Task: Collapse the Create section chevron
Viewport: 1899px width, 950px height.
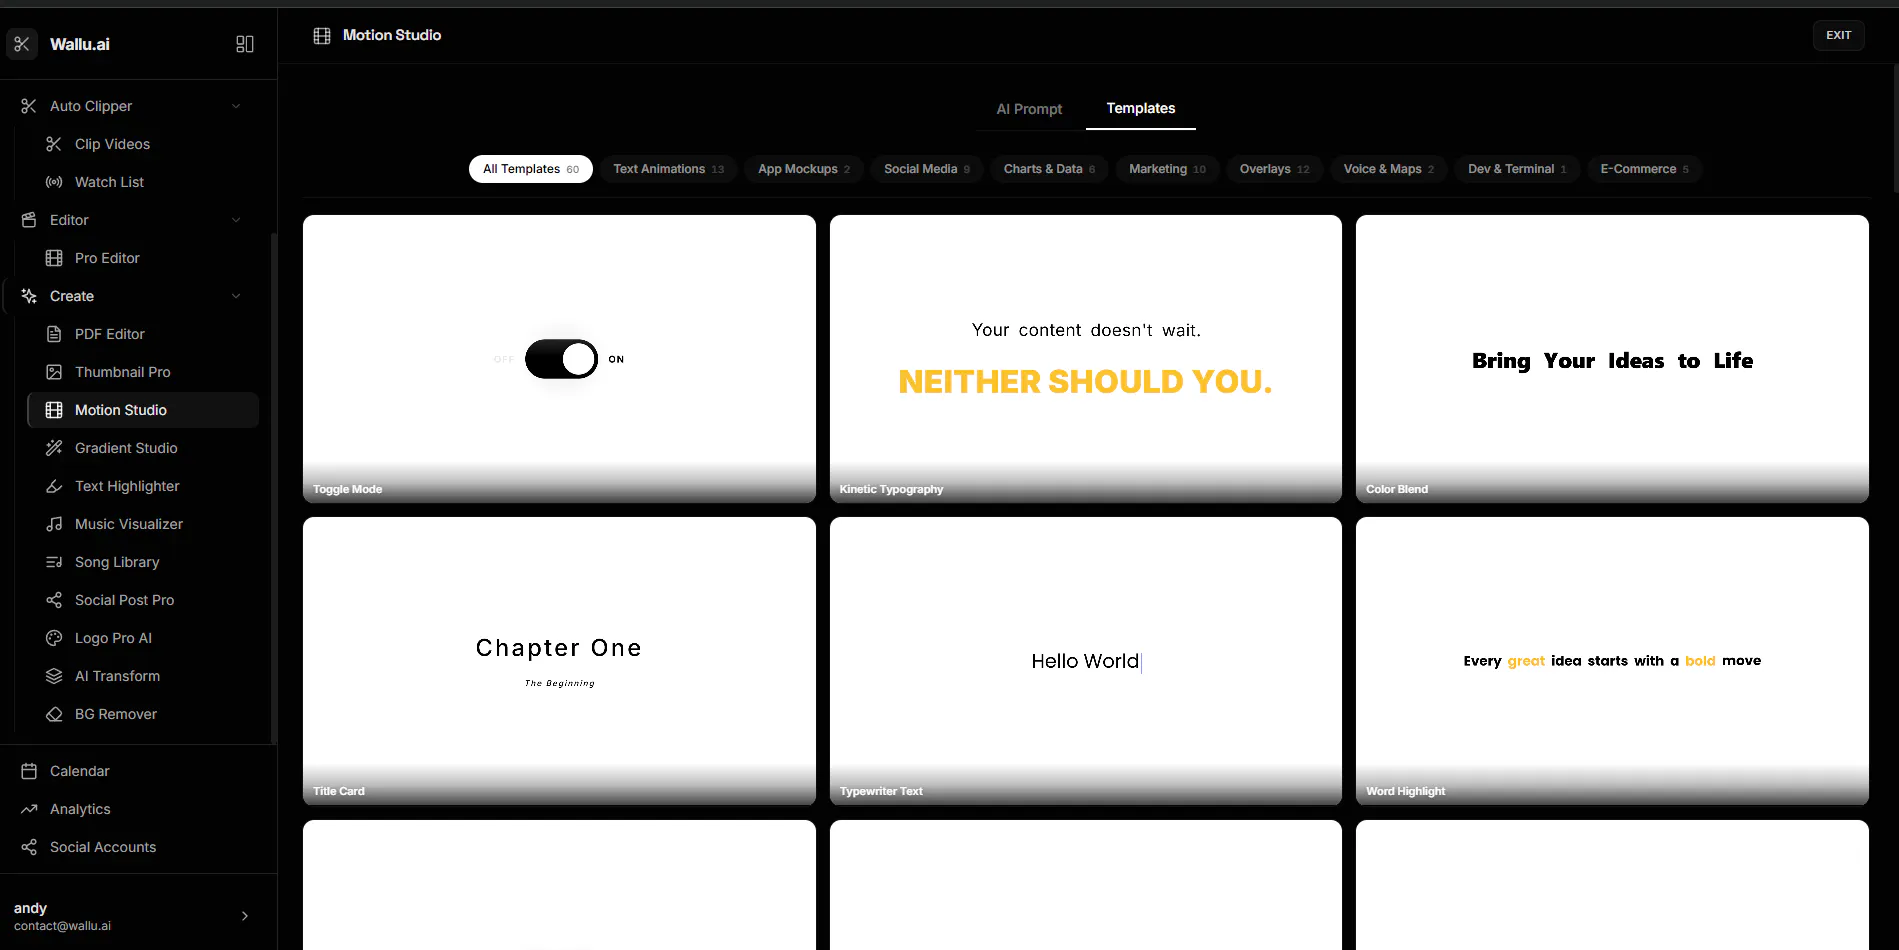Action: click(x=236, y=296)
